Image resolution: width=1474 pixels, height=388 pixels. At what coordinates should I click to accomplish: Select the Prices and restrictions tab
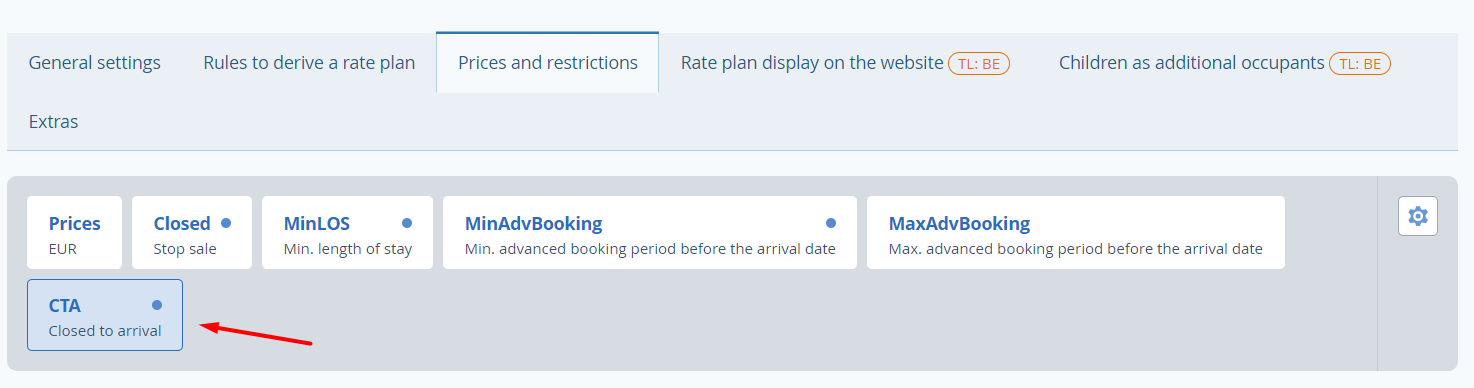[x=548, y=63]
